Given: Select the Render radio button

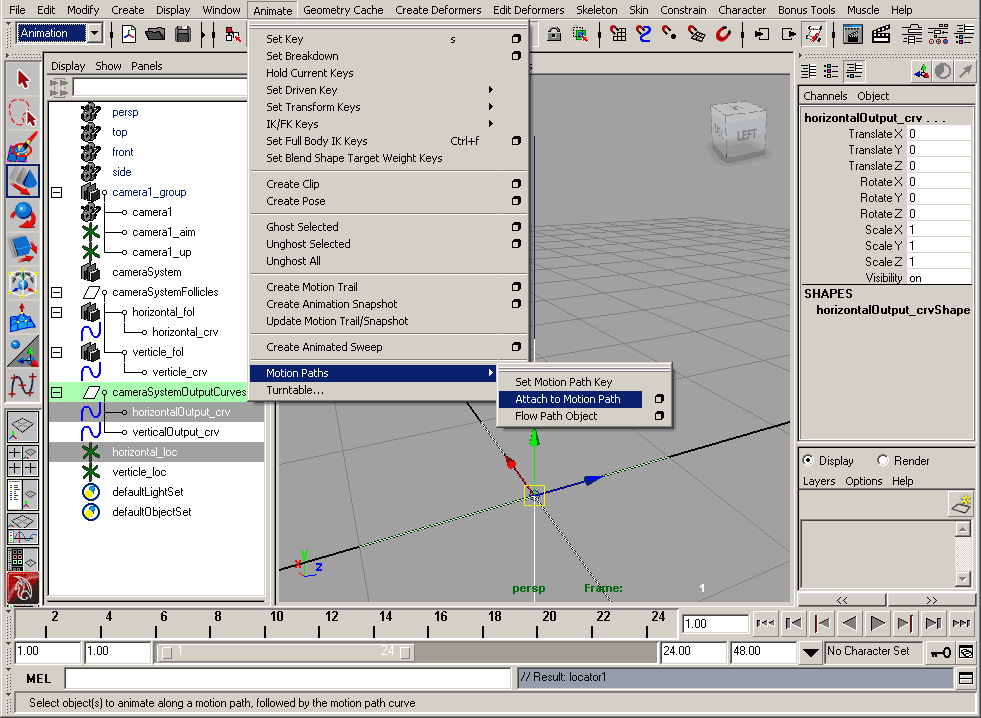Looking at the screenshot, I should 883,460.
